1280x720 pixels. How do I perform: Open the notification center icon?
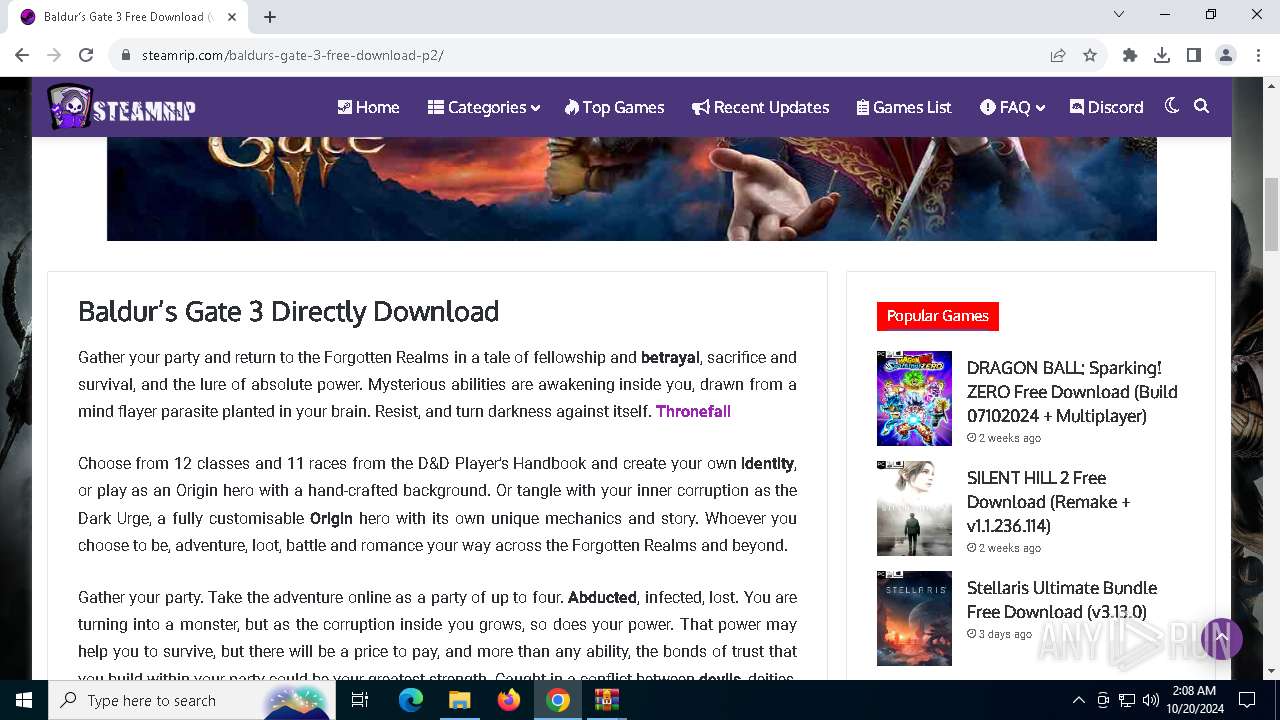(x=1247, y=700)
